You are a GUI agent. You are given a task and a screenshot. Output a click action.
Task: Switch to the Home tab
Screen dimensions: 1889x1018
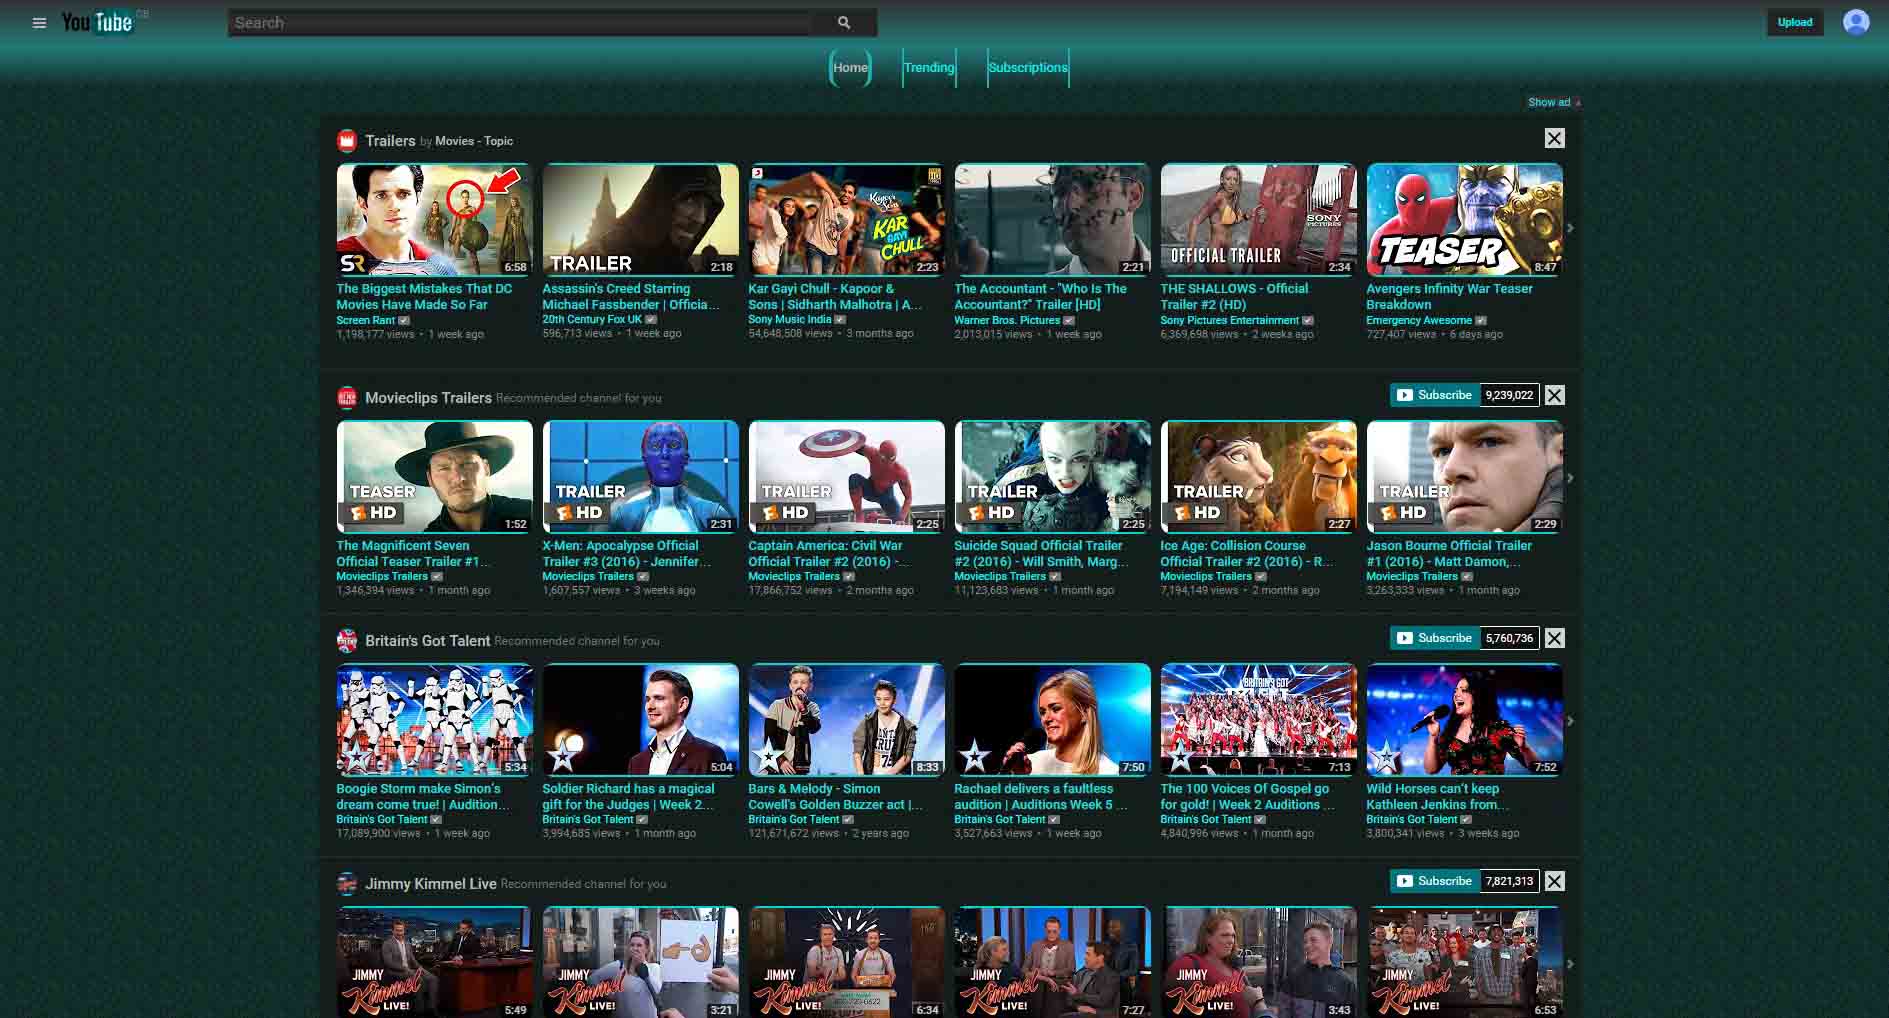[850, 68]
